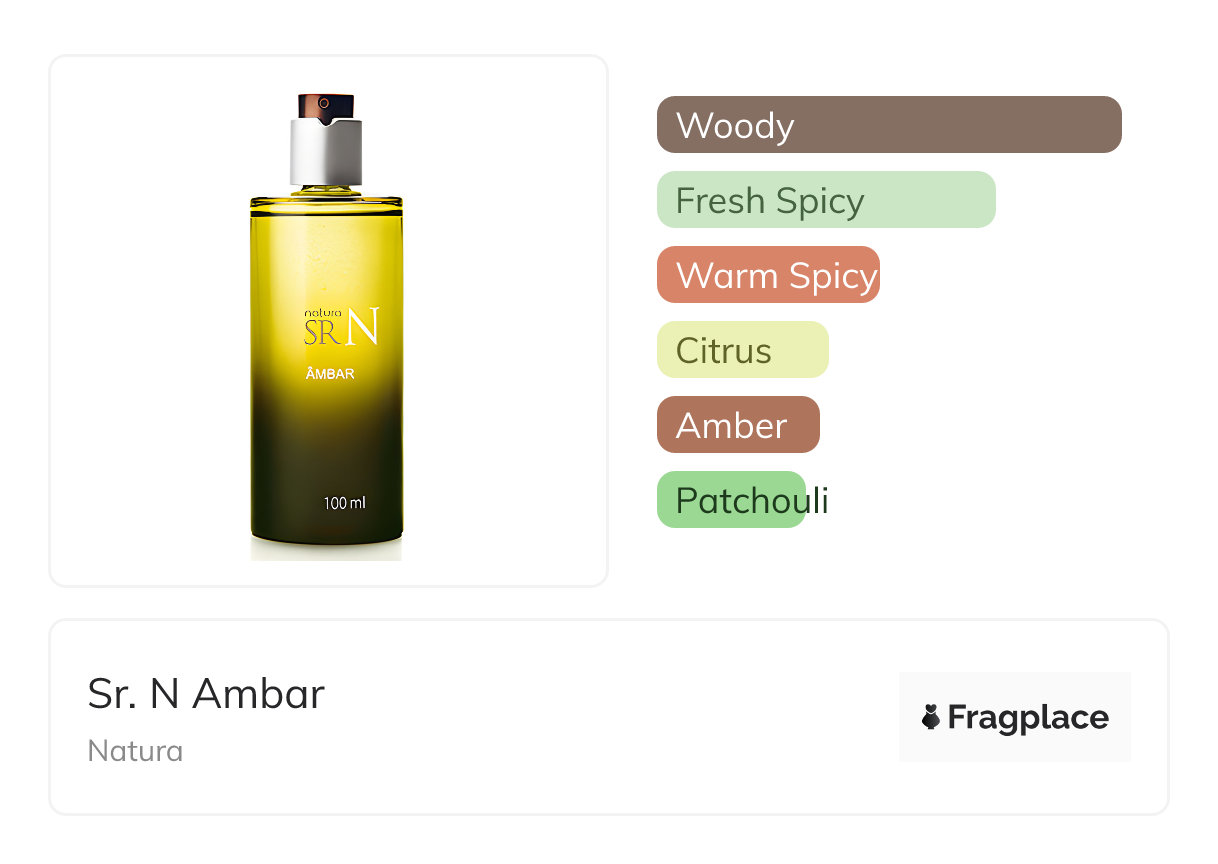Pick the Citrus accord bar
Screen dimensions: 1218x864
click(x=743, y=350)
